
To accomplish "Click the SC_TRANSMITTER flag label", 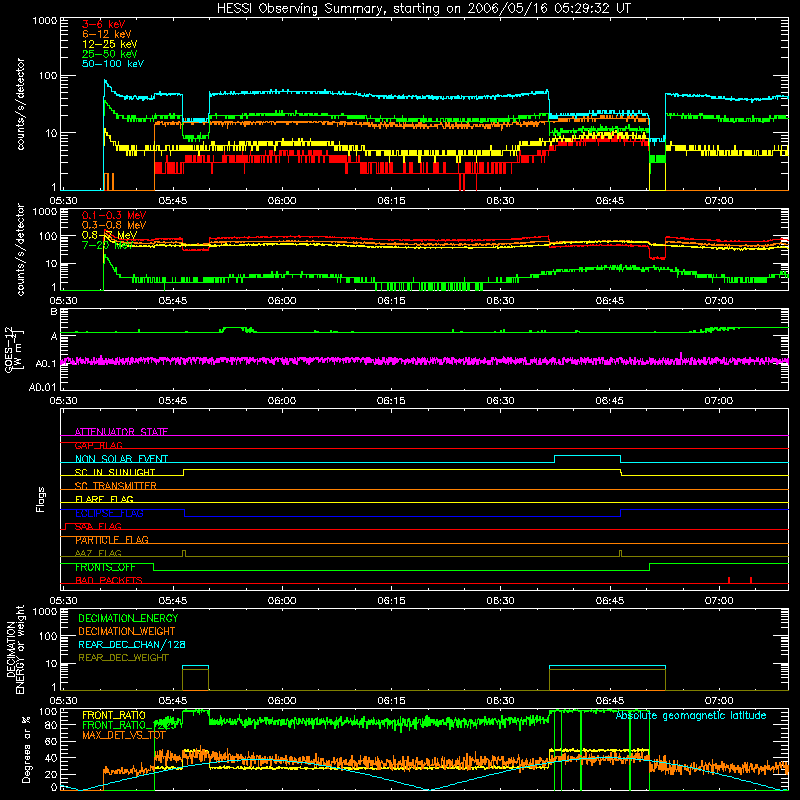I will pos(115,486).
